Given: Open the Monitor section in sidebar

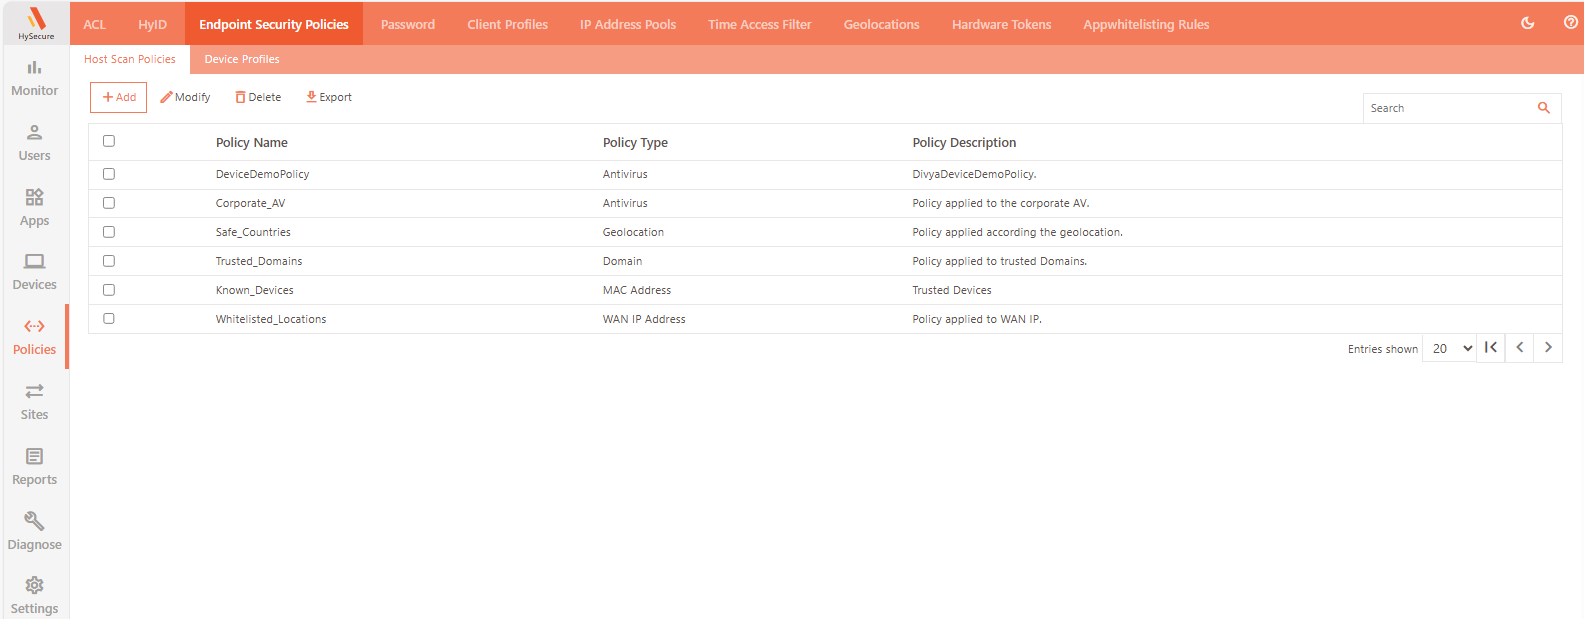Looking at the screenshot, I should [x=34, y=77].
